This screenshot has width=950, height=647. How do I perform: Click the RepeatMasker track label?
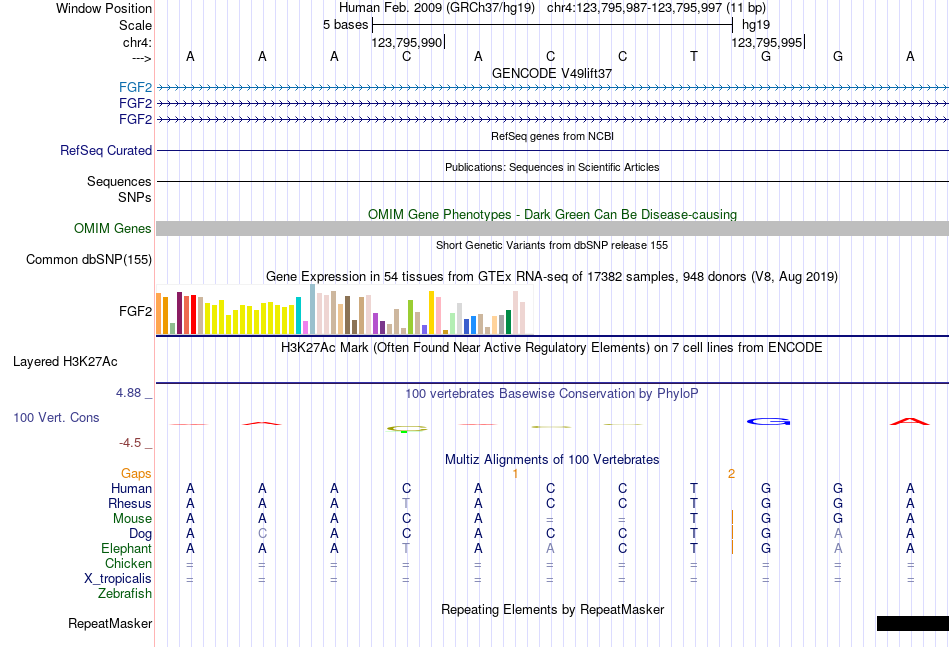coord(110,623)
